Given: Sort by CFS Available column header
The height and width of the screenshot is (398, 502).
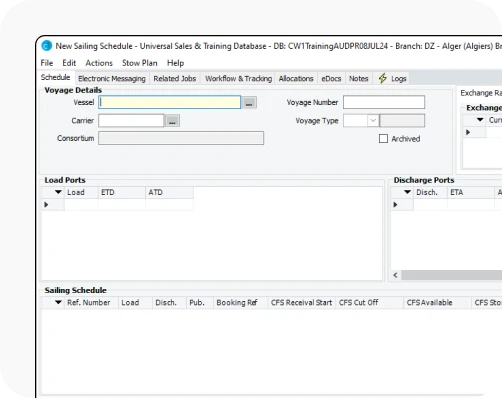Looking at the screenshot, I should pos(438,303).
